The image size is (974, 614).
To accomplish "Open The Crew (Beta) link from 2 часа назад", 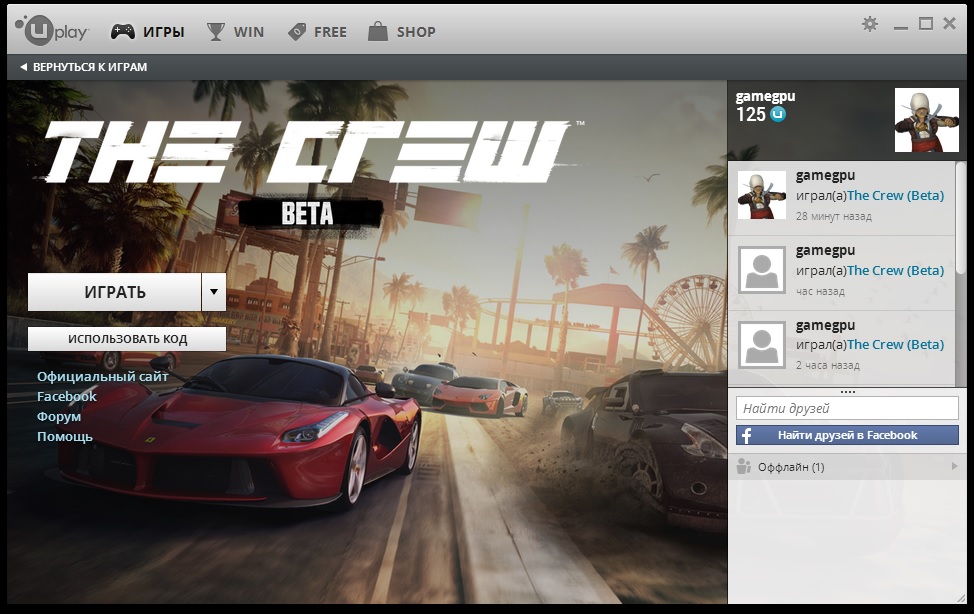I will (x=895, y=344).
